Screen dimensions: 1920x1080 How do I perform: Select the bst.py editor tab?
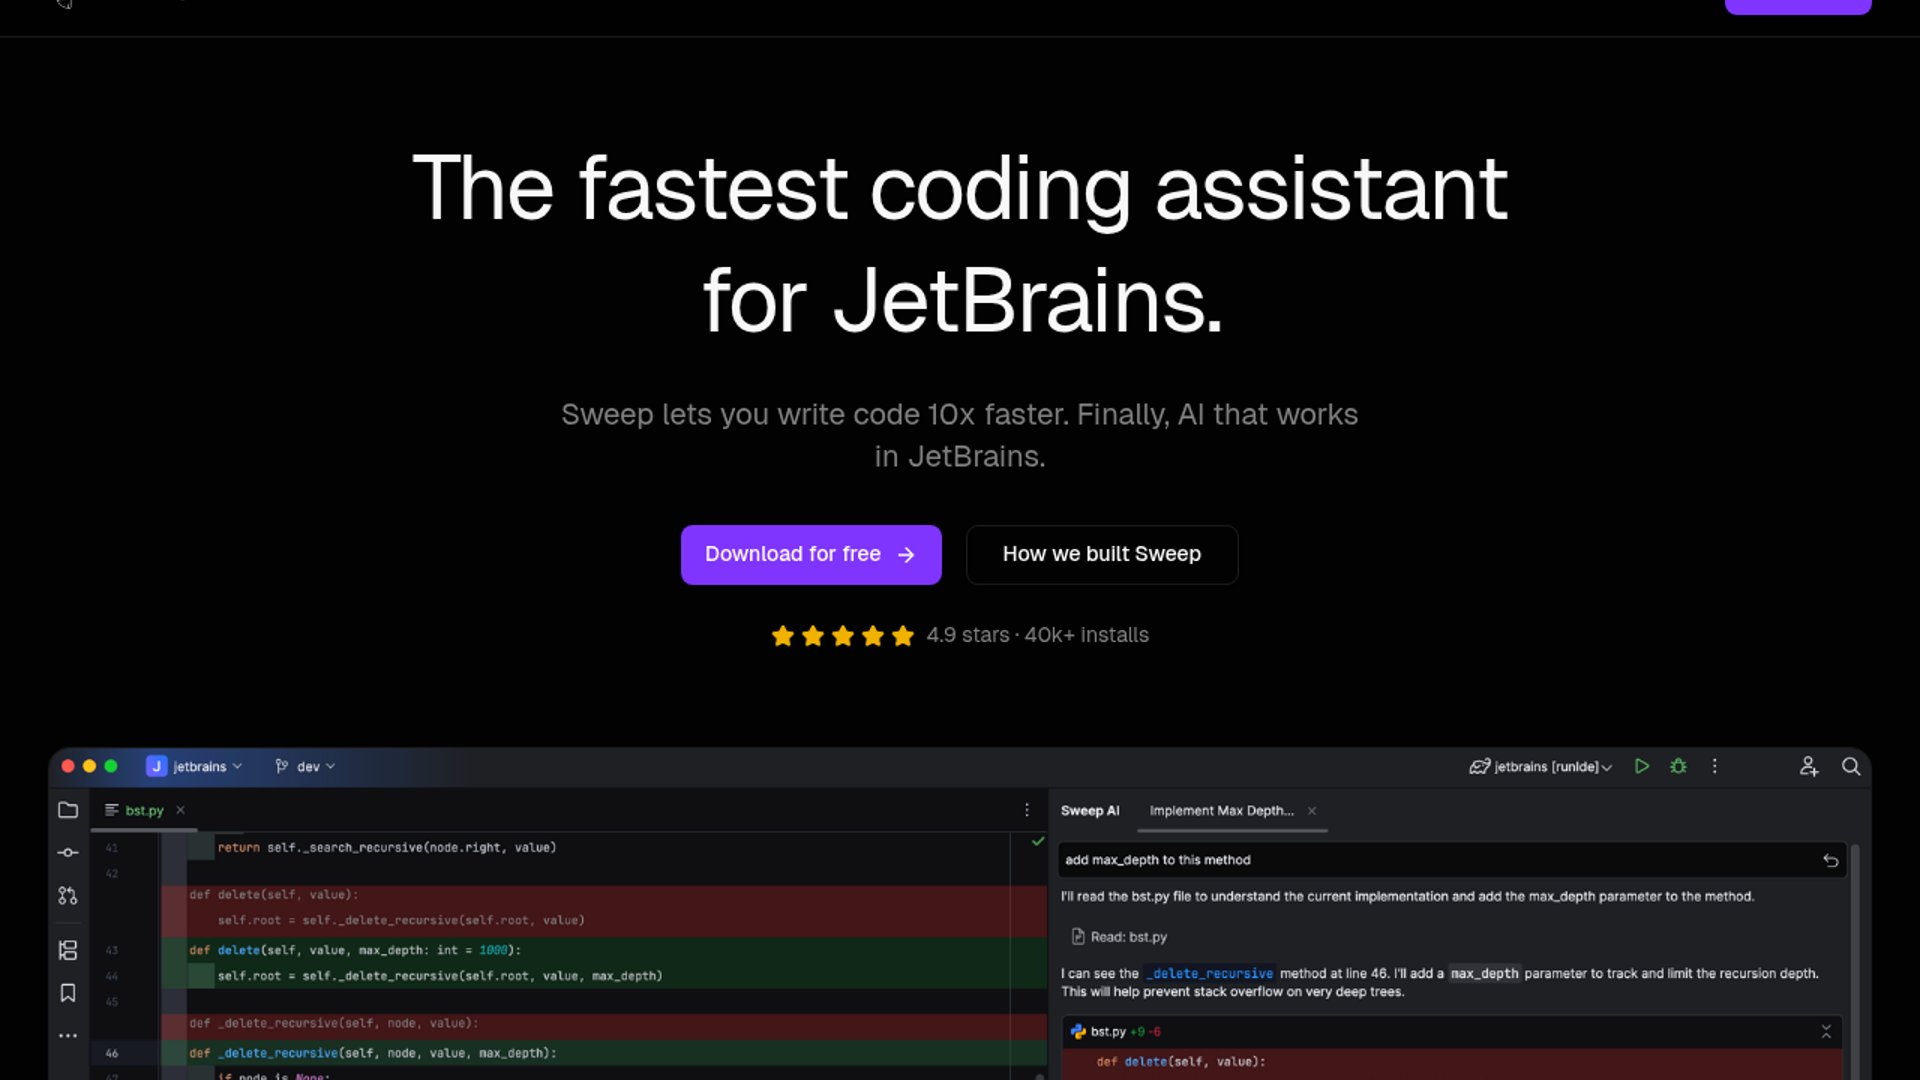click(143, 810)
